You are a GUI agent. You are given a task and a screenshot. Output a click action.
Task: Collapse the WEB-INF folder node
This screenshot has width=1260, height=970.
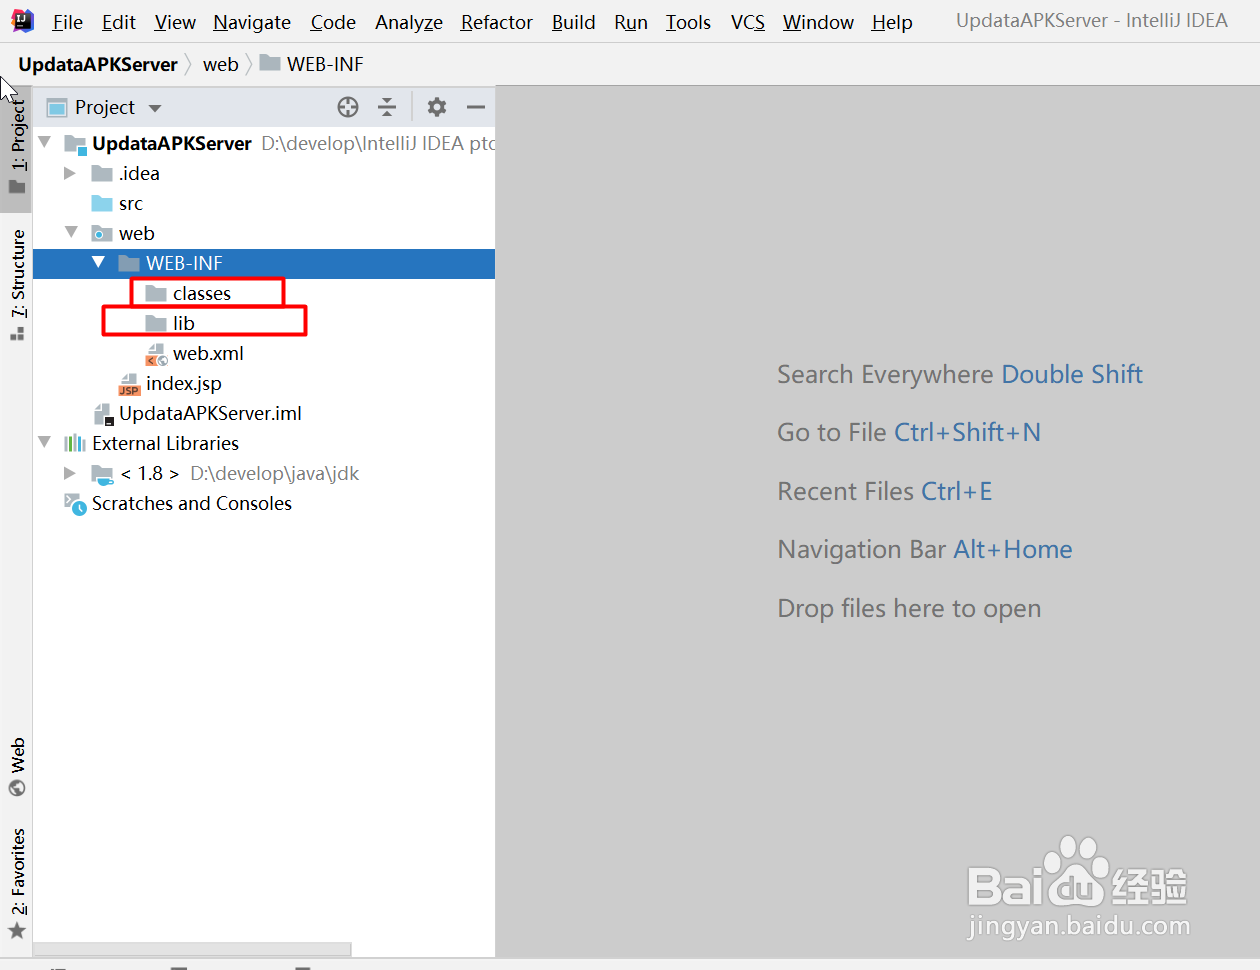(98, 262)
